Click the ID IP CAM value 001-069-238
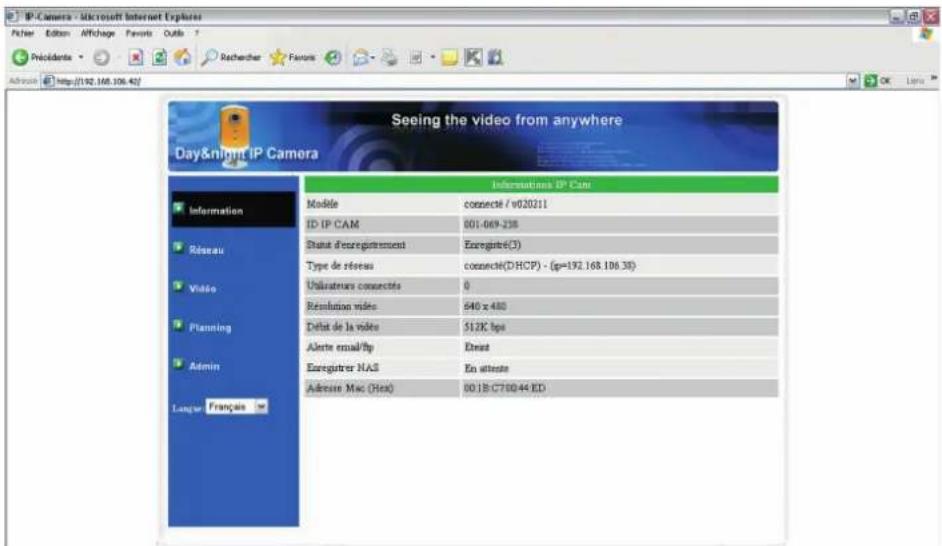942x546 pixels. (490, 225)
